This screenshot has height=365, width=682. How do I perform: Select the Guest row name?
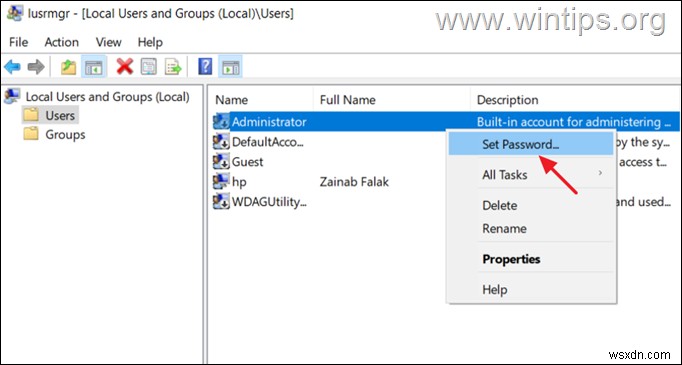click(x=247, y=162)
